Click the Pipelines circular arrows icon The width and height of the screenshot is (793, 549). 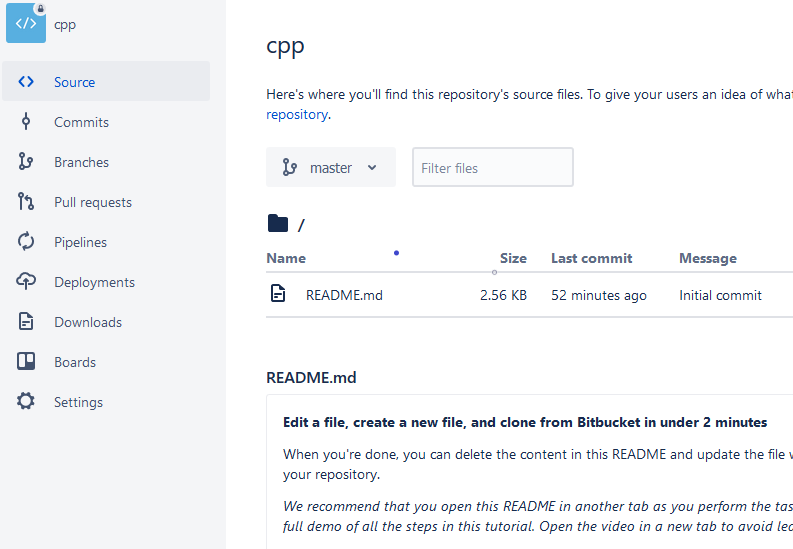click(26, 242)
